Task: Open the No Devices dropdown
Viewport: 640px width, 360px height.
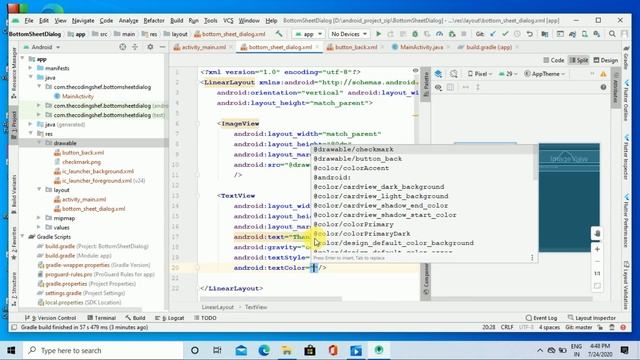Action: pos(349,34)
